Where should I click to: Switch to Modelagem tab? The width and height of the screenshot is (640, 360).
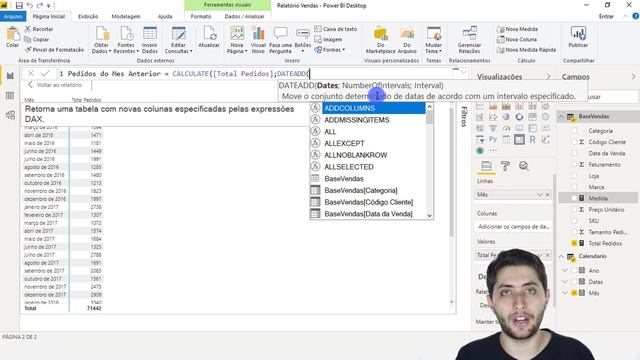[x=126, y=16]
